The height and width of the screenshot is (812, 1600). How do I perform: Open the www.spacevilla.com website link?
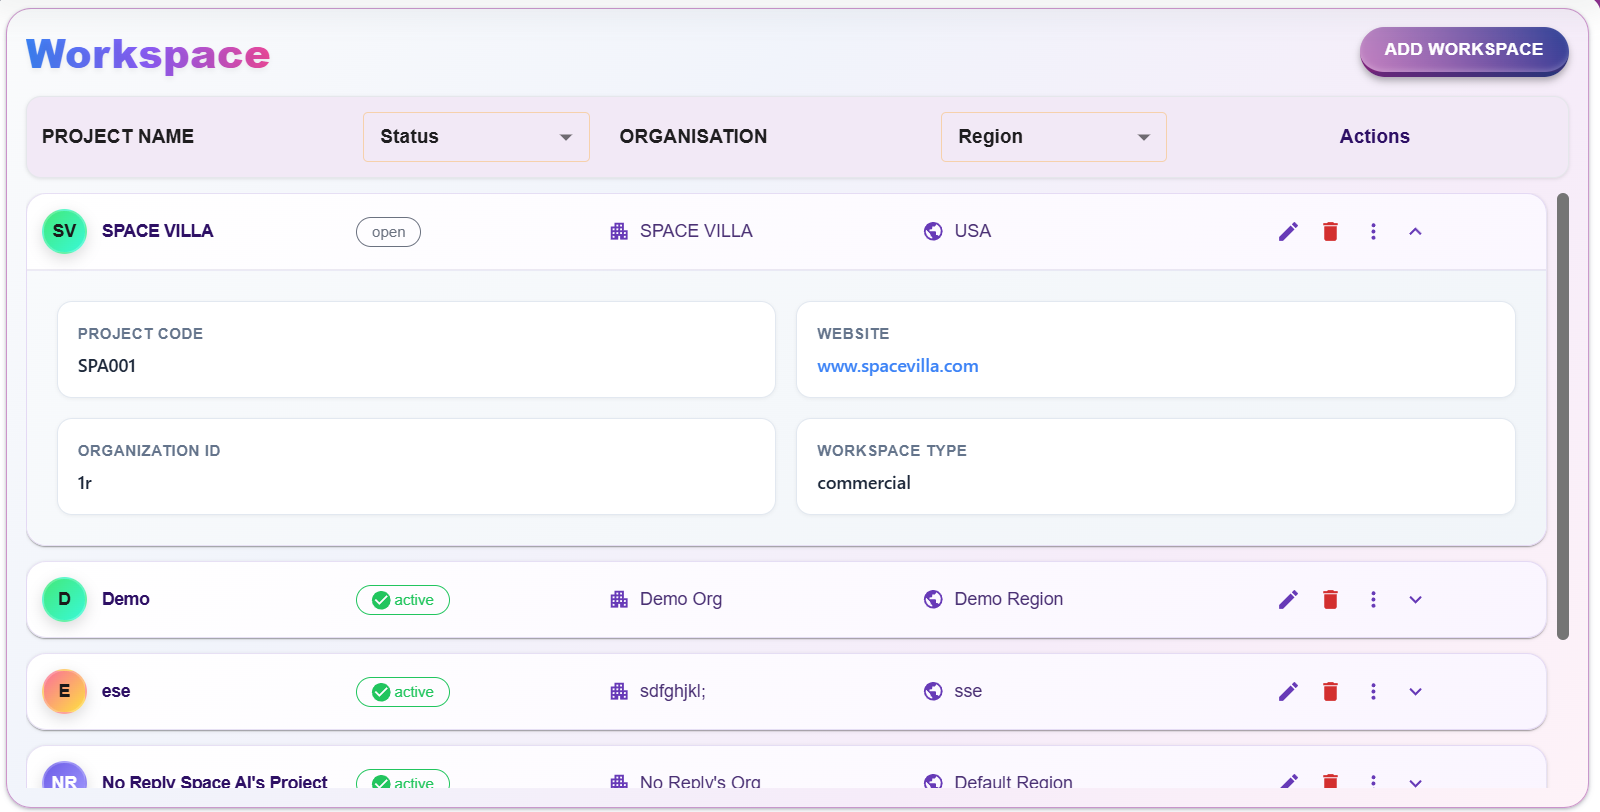click(897, 366)
